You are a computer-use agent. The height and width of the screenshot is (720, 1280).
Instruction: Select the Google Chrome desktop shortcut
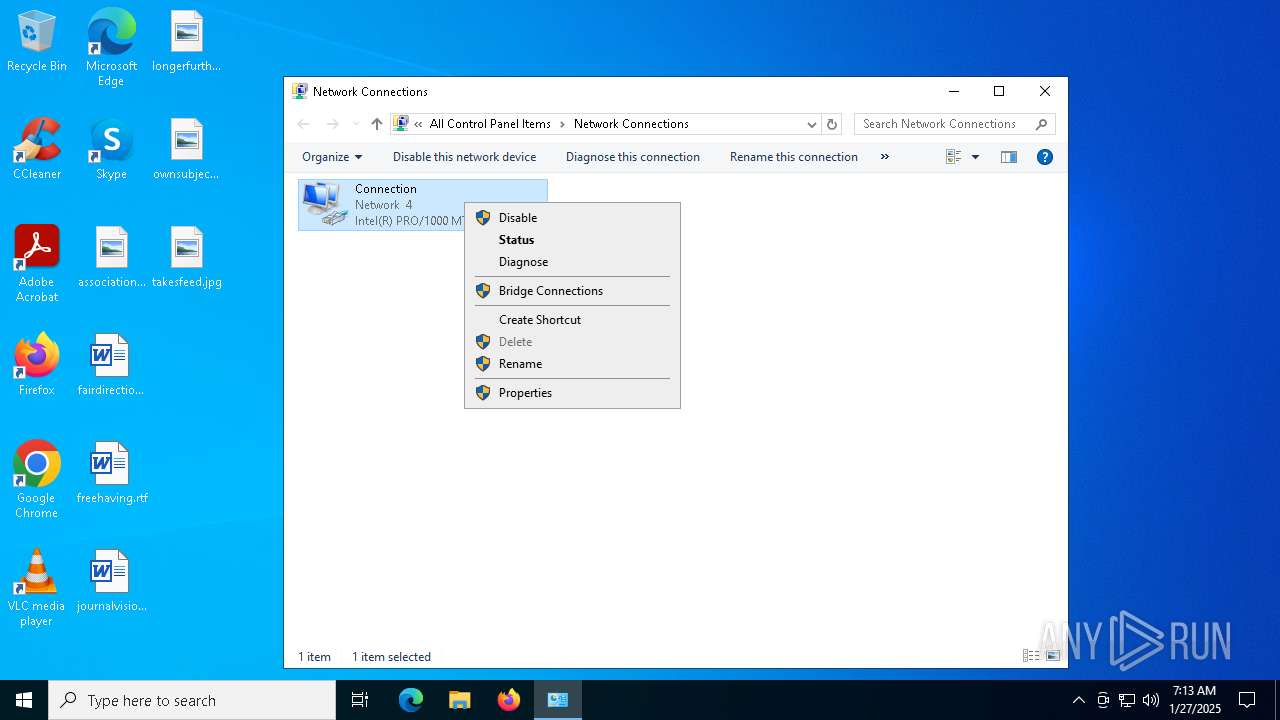click(37, 480)
